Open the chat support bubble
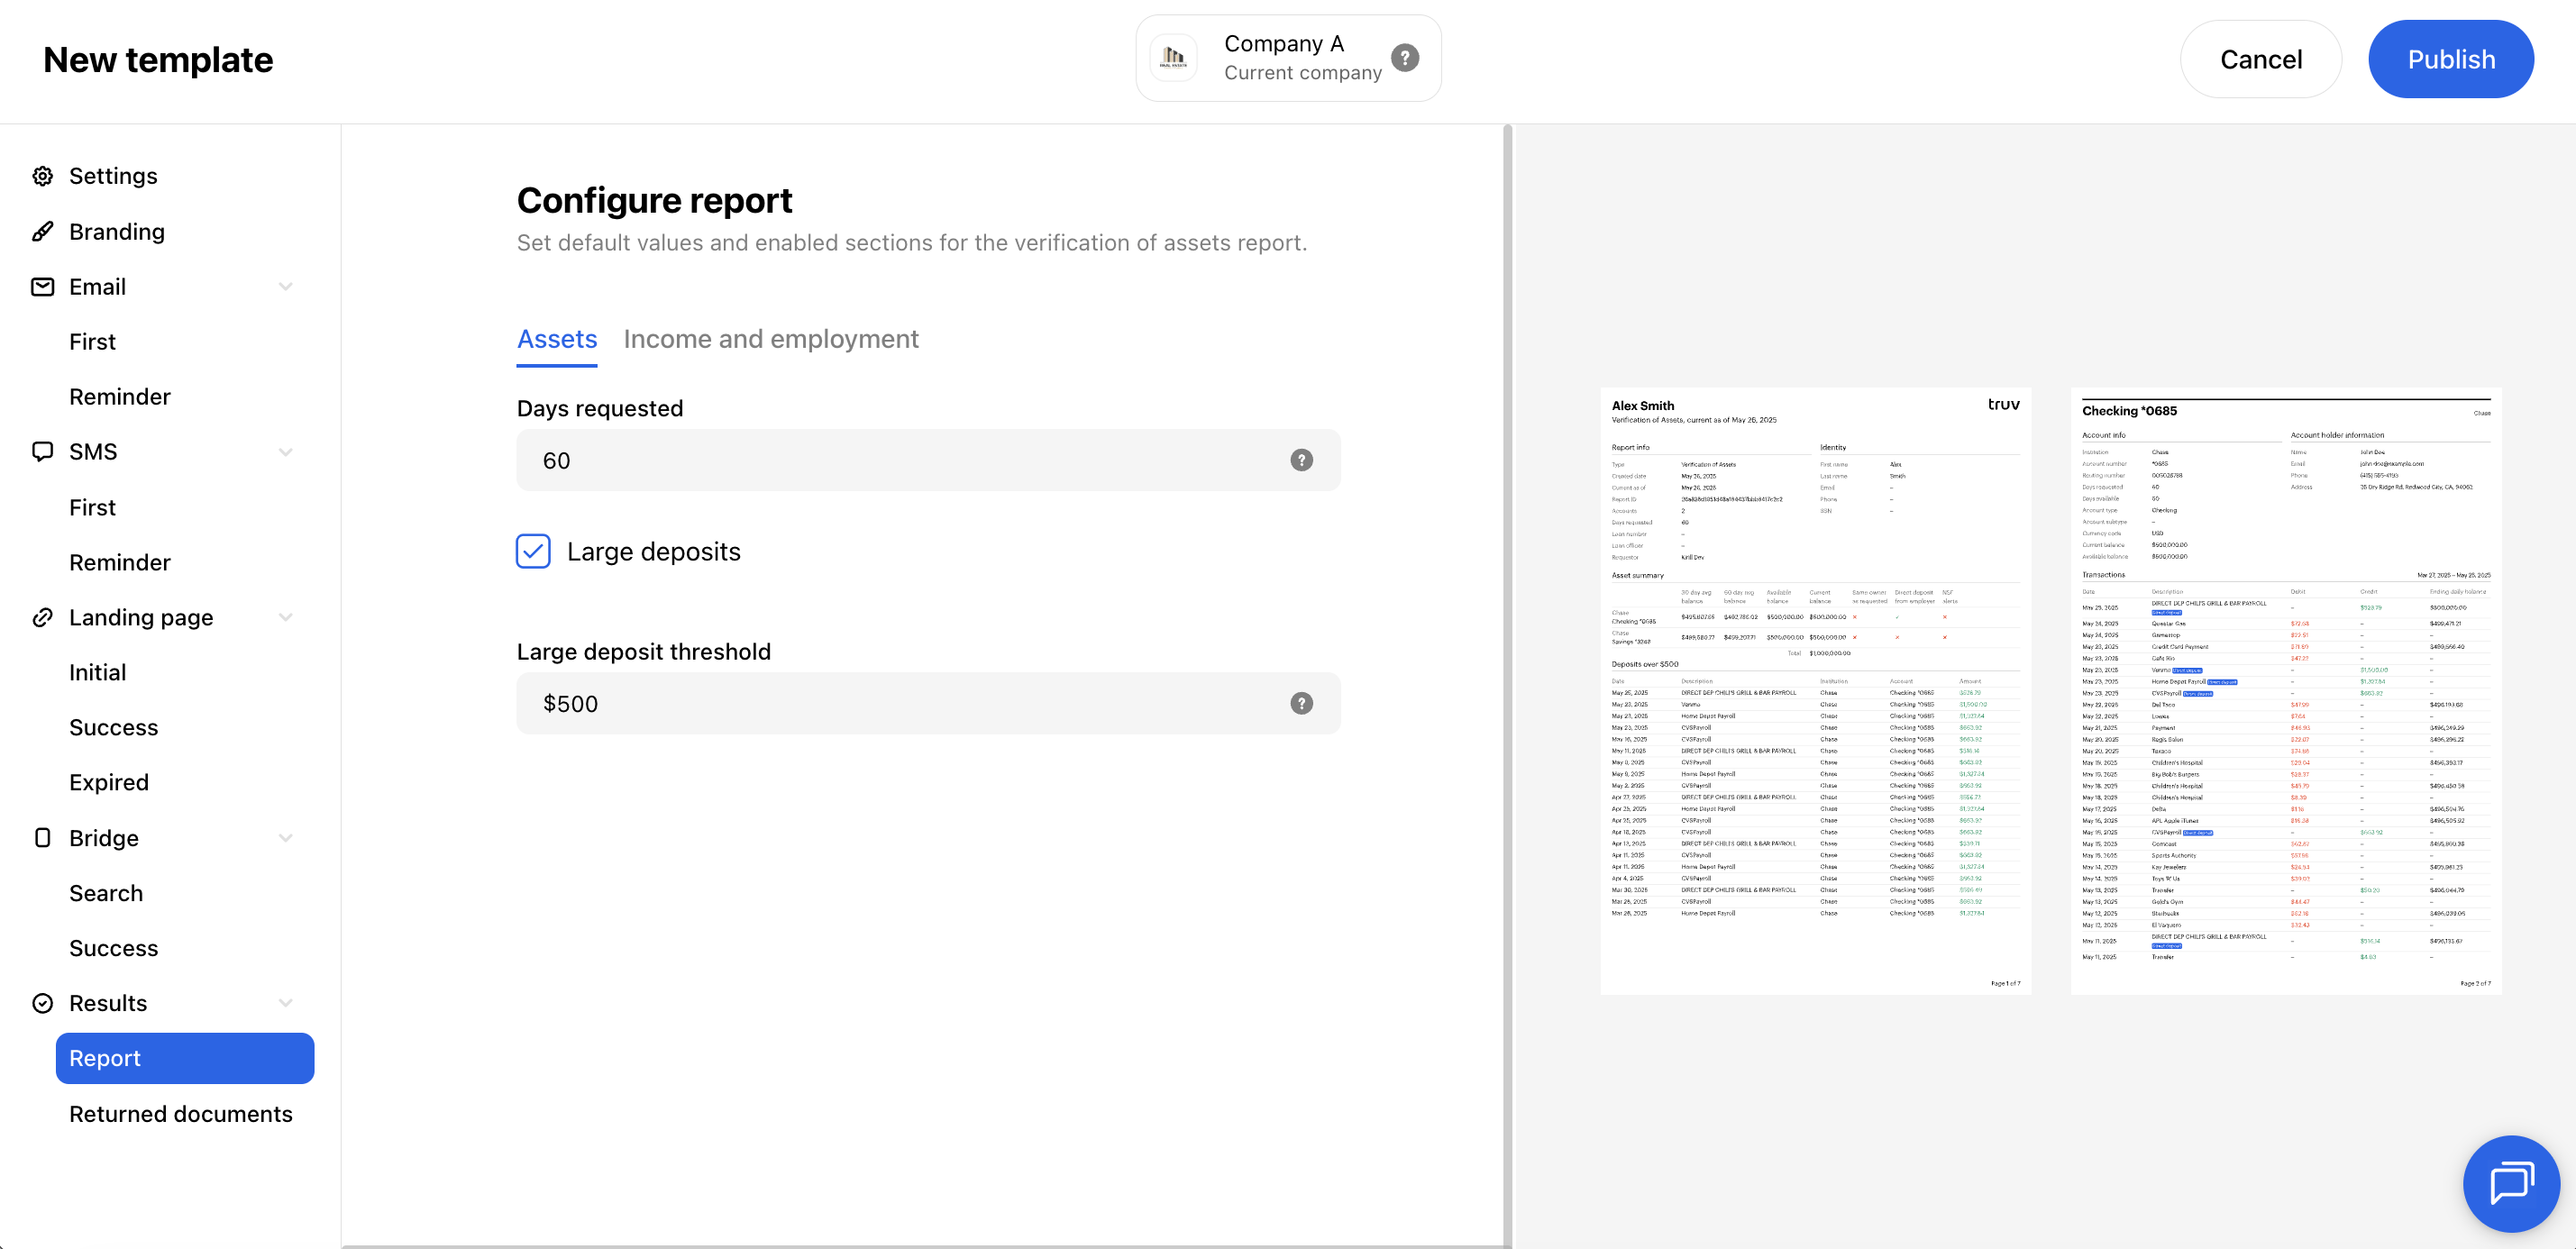Image resolution: width=2576 pixels, height=1249 pixels. (2511, 1184)
